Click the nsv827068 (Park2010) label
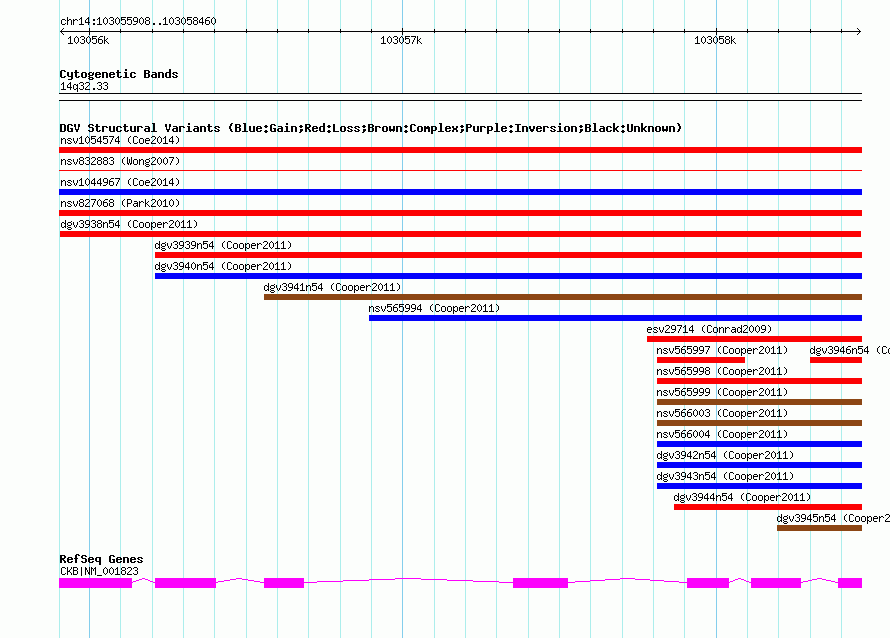The height and width of the screenshot is (638, 890). [x=120, y=203]
